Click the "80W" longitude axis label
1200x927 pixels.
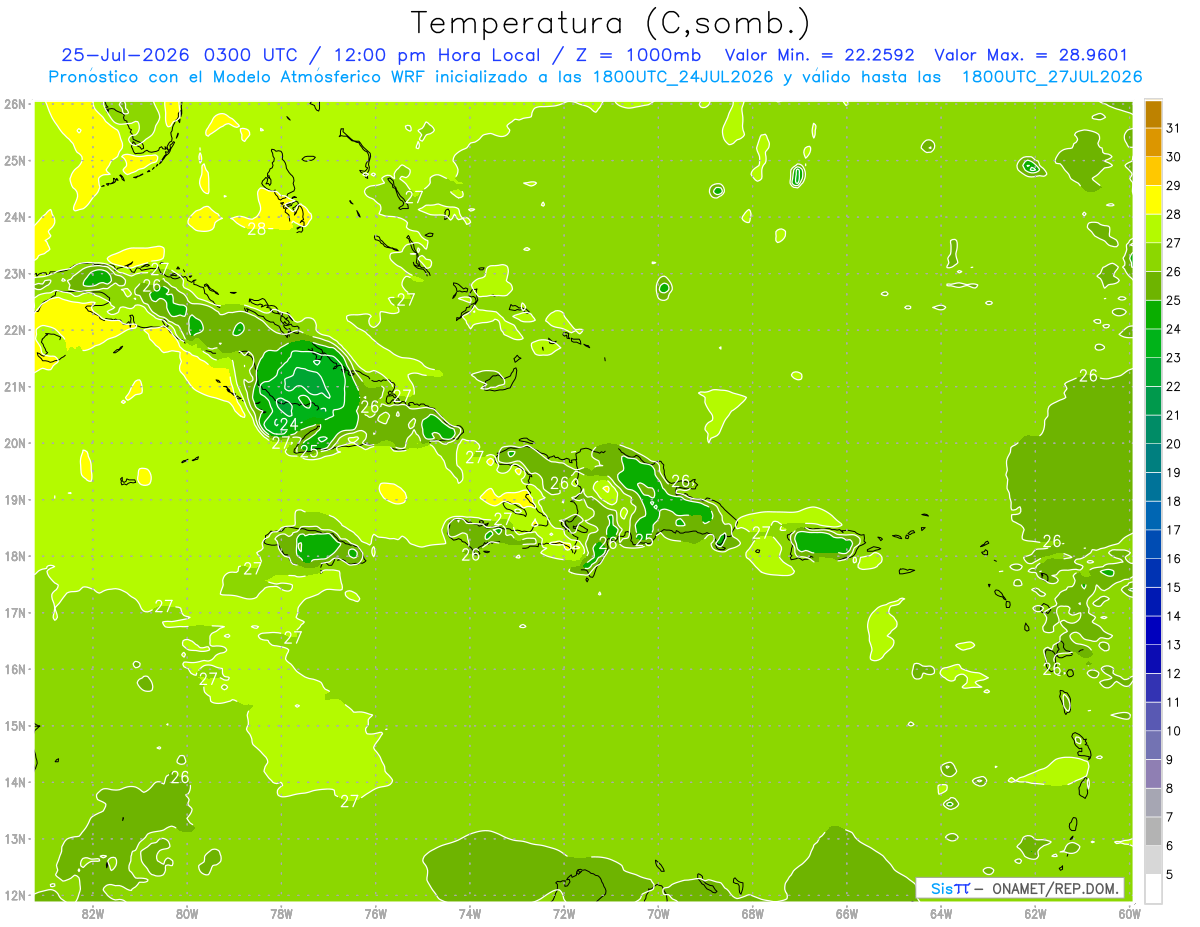187,913
